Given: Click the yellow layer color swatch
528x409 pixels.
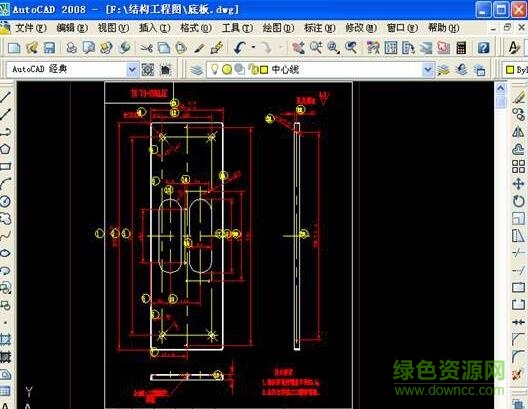Looking at the screenshot, I should [264, 70].
